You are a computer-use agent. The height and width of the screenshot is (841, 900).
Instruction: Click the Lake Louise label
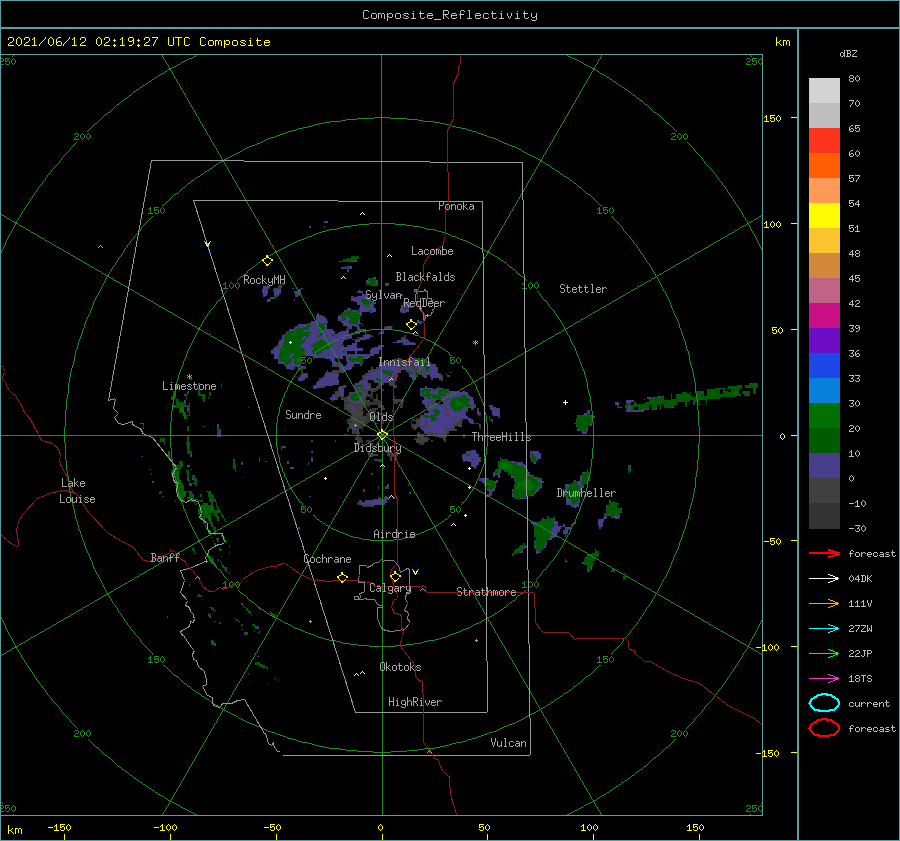coord(77,491)
